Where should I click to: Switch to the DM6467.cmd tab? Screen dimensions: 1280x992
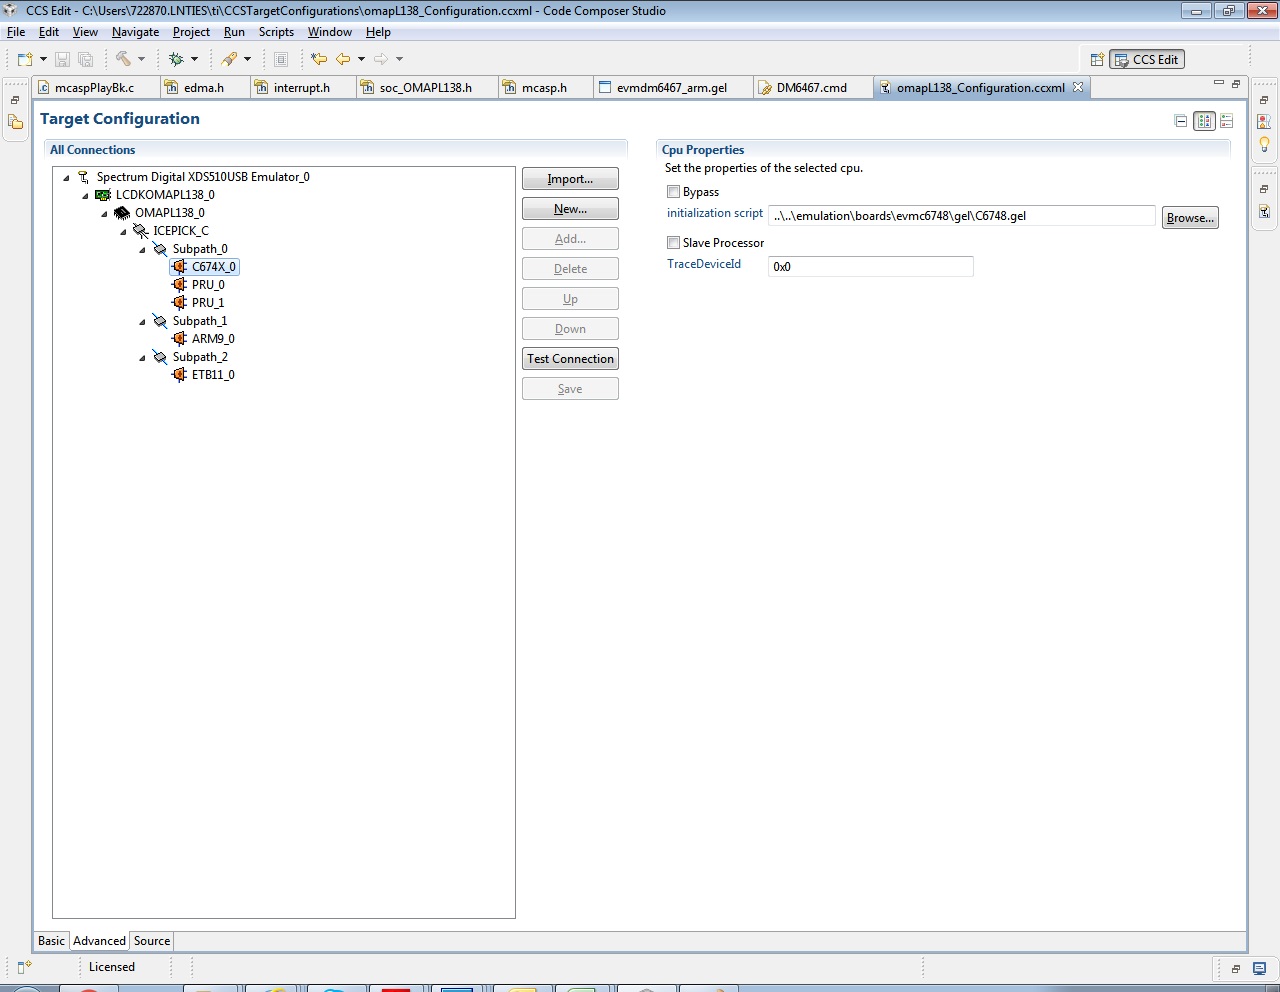[811, 87]
